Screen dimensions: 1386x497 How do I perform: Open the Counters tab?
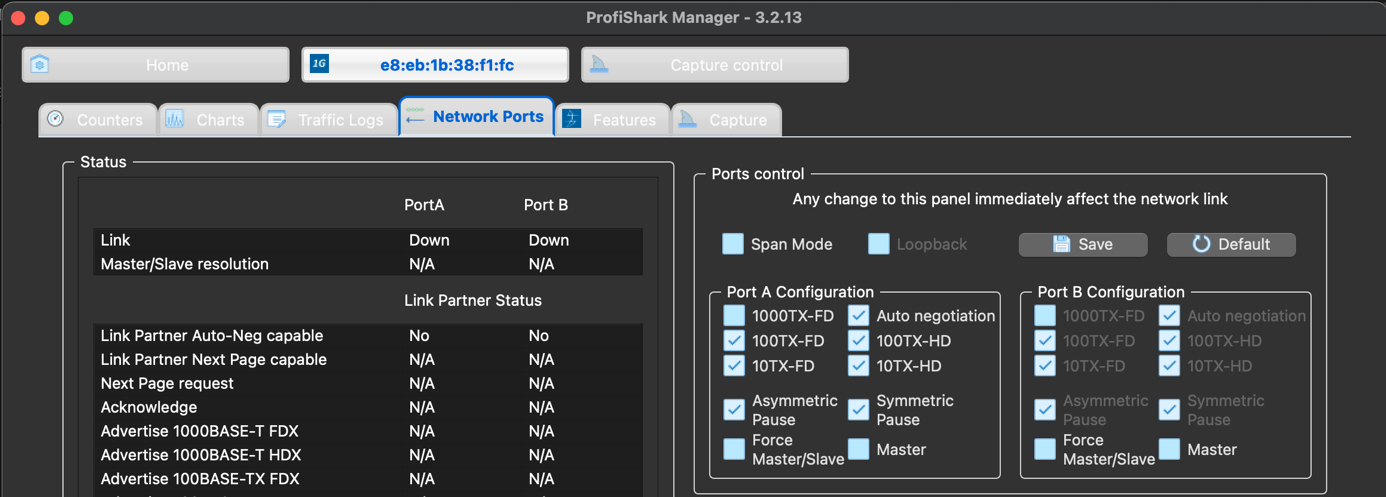tap(98, 119)
